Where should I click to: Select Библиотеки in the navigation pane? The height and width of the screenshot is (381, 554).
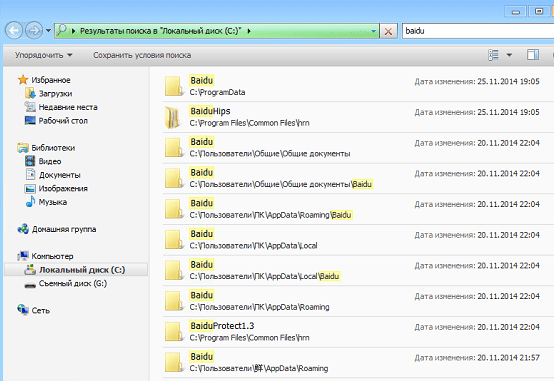point(53,148)
